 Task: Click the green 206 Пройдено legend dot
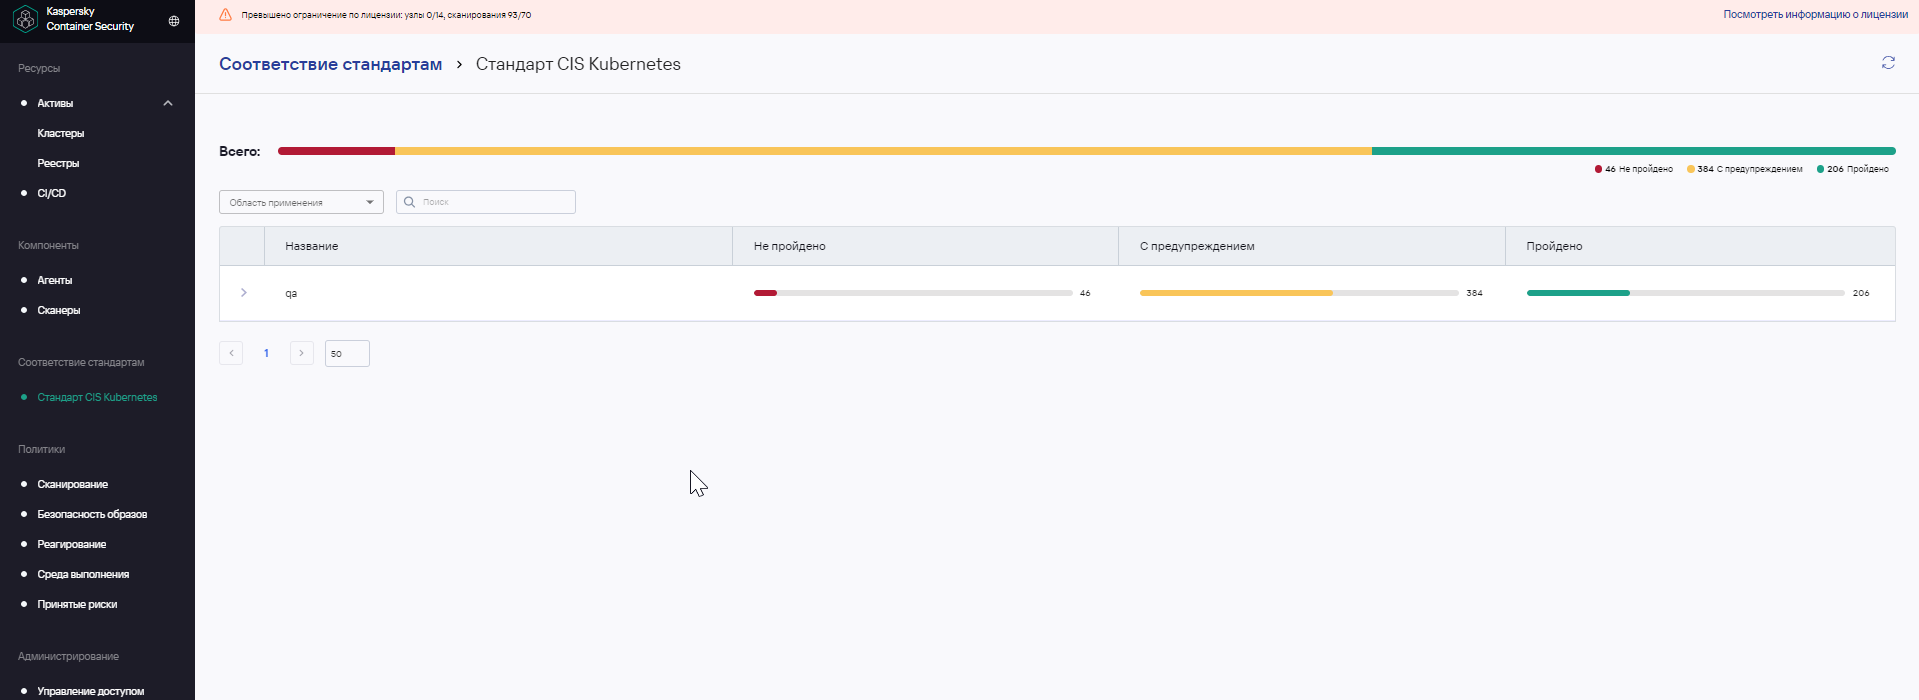[1820, 169]
